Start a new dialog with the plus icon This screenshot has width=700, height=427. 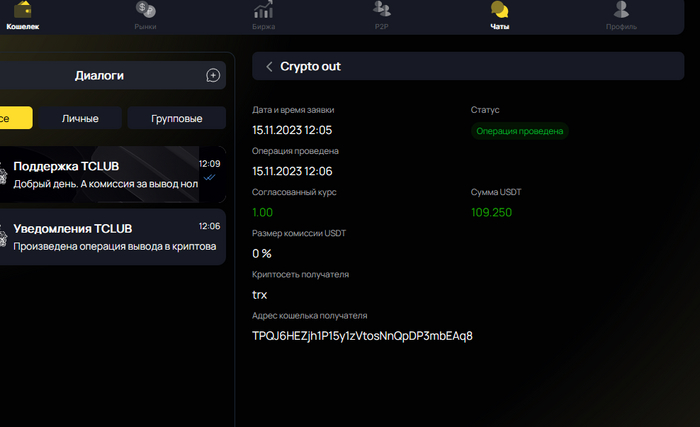tap(213, 75)
